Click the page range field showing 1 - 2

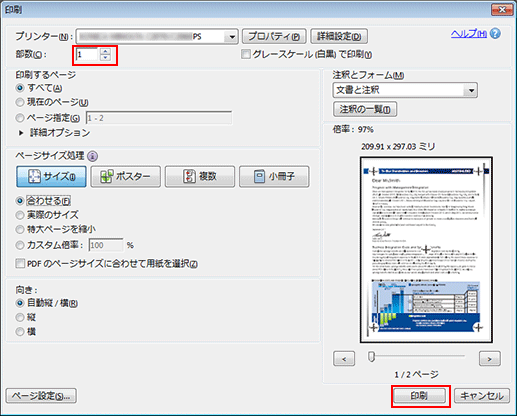tap(159, 118)
